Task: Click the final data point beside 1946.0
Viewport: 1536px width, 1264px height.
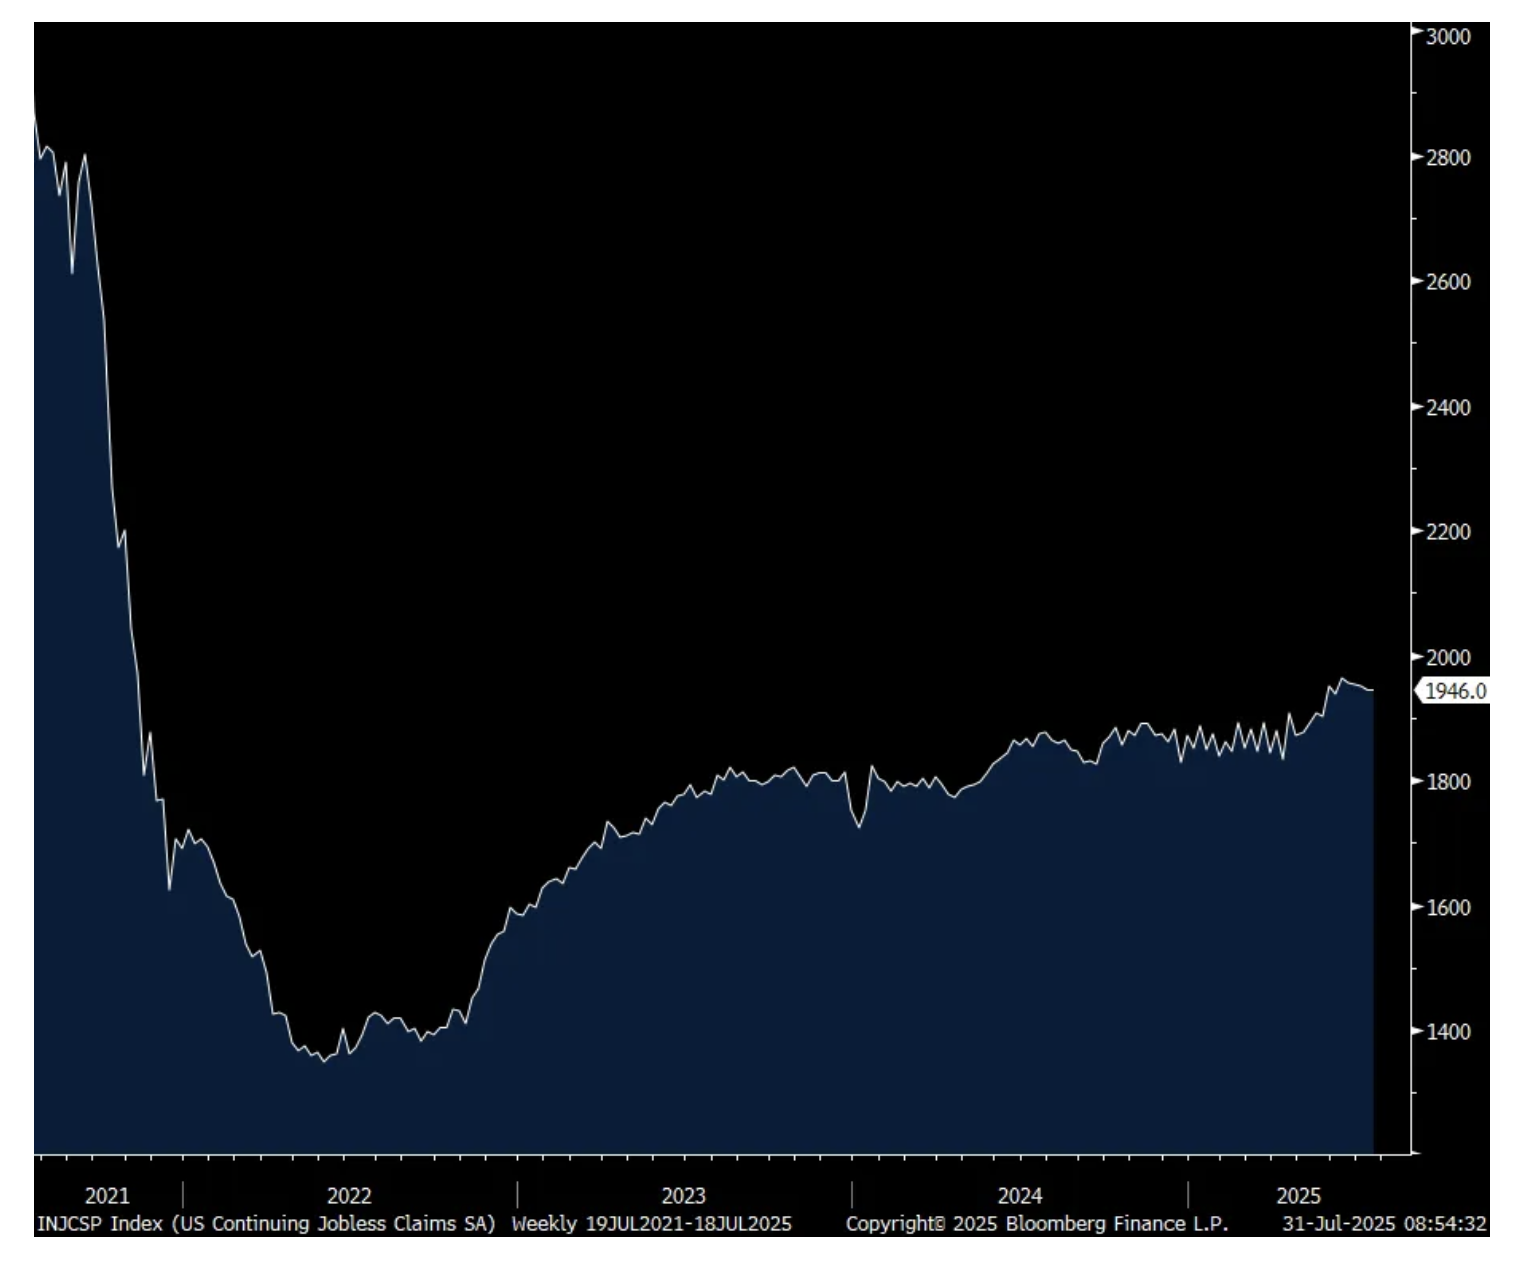Action: click(x=1373, y=690)
